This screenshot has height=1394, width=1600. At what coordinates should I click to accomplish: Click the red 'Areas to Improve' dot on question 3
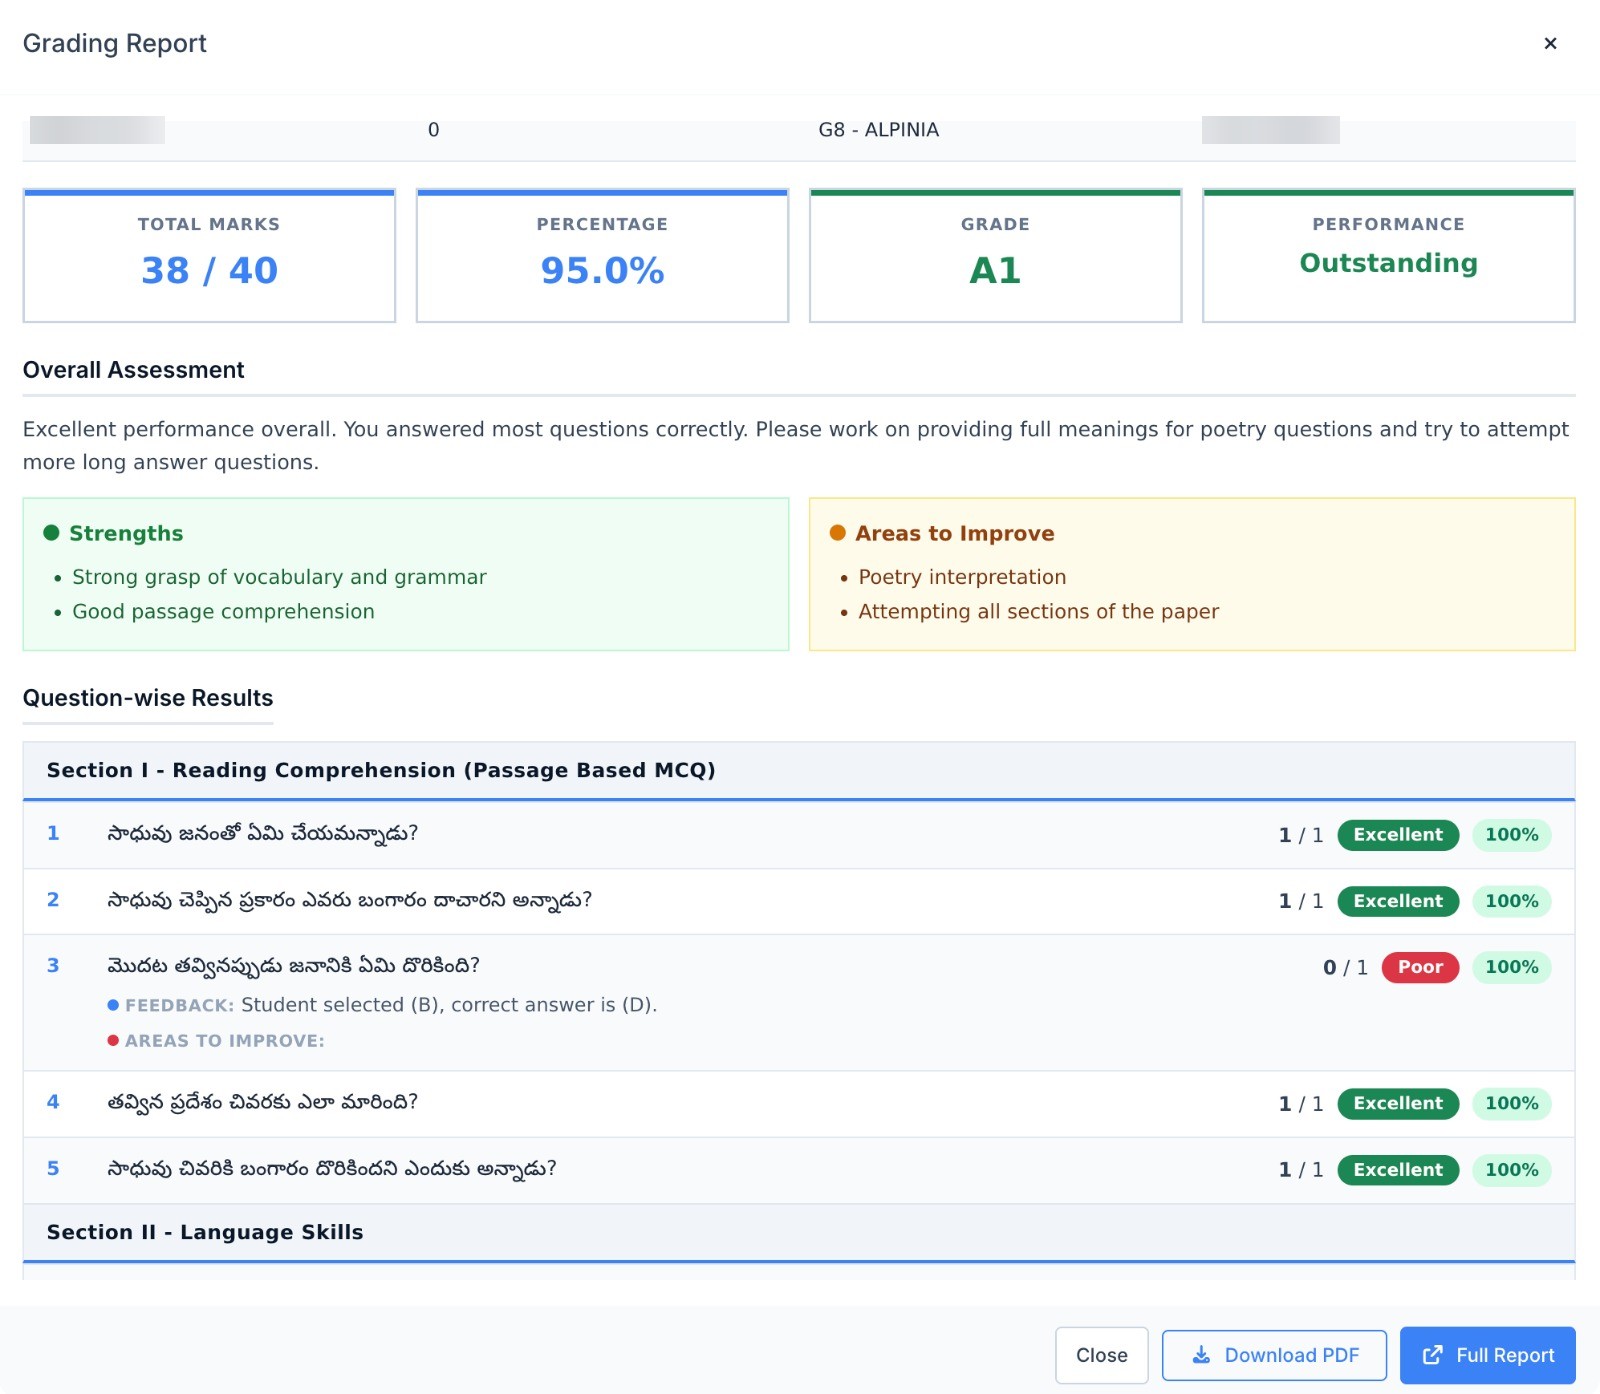113,1041
